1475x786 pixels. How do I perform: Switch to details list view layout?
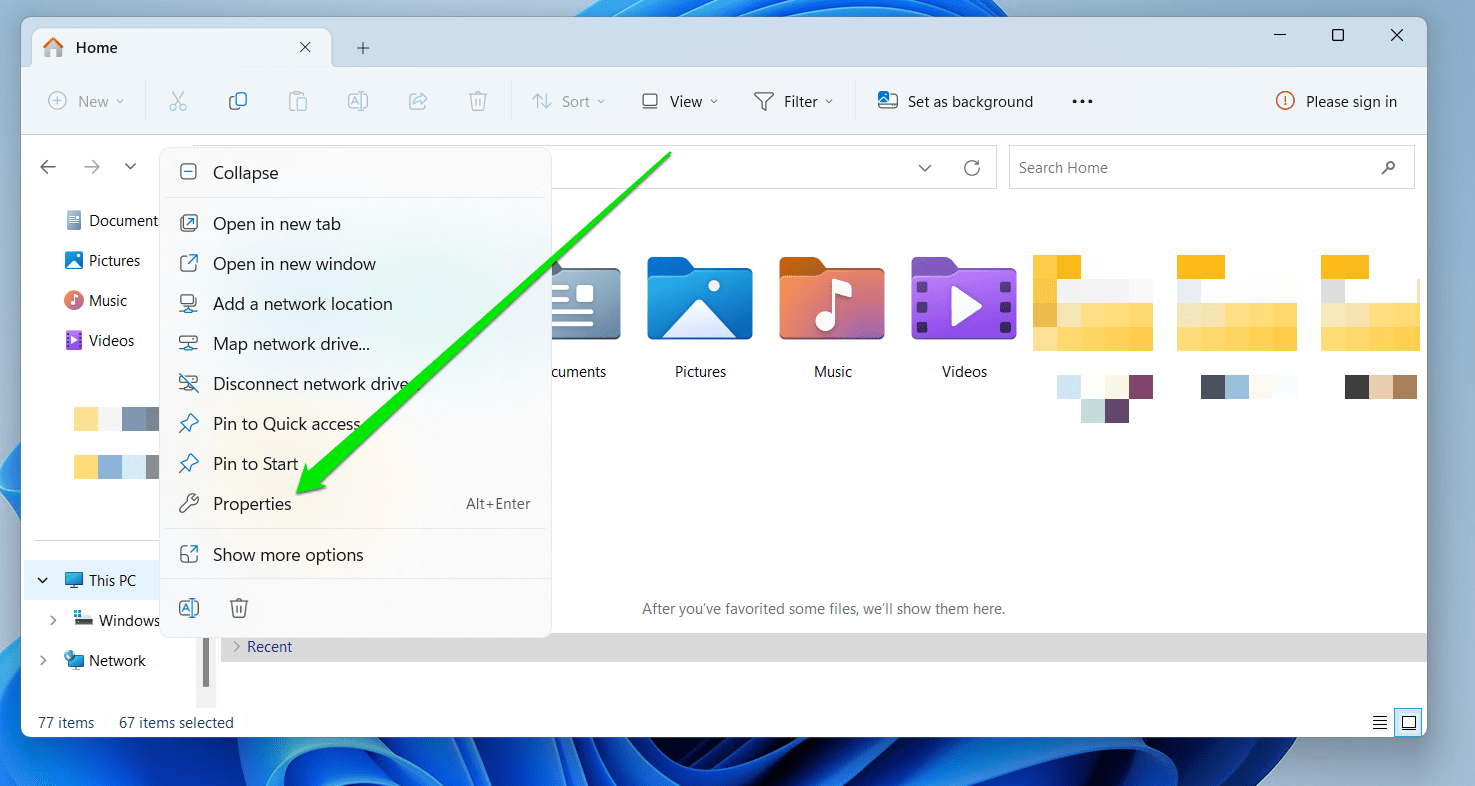[1380, 723]
